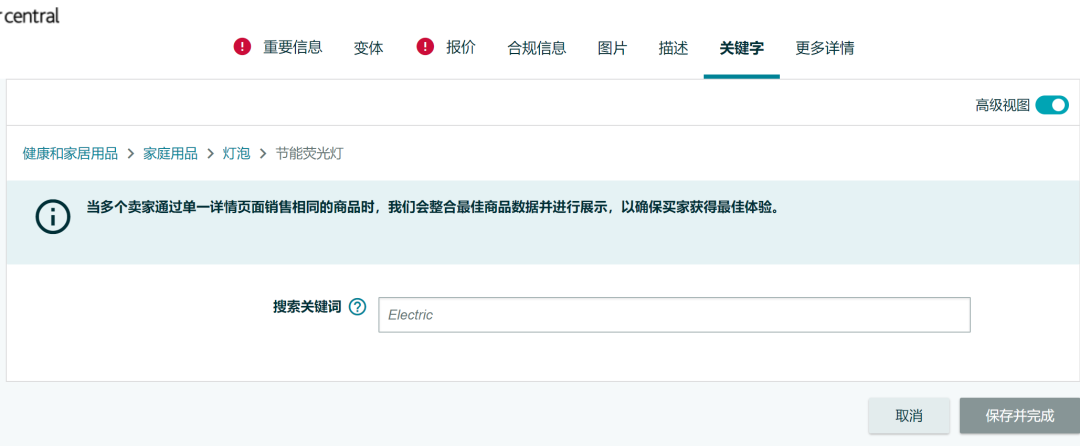1080x446 pixels.
Task: Navigate to the 家庭用品 breadcrumb
Action: coord(170,153)
